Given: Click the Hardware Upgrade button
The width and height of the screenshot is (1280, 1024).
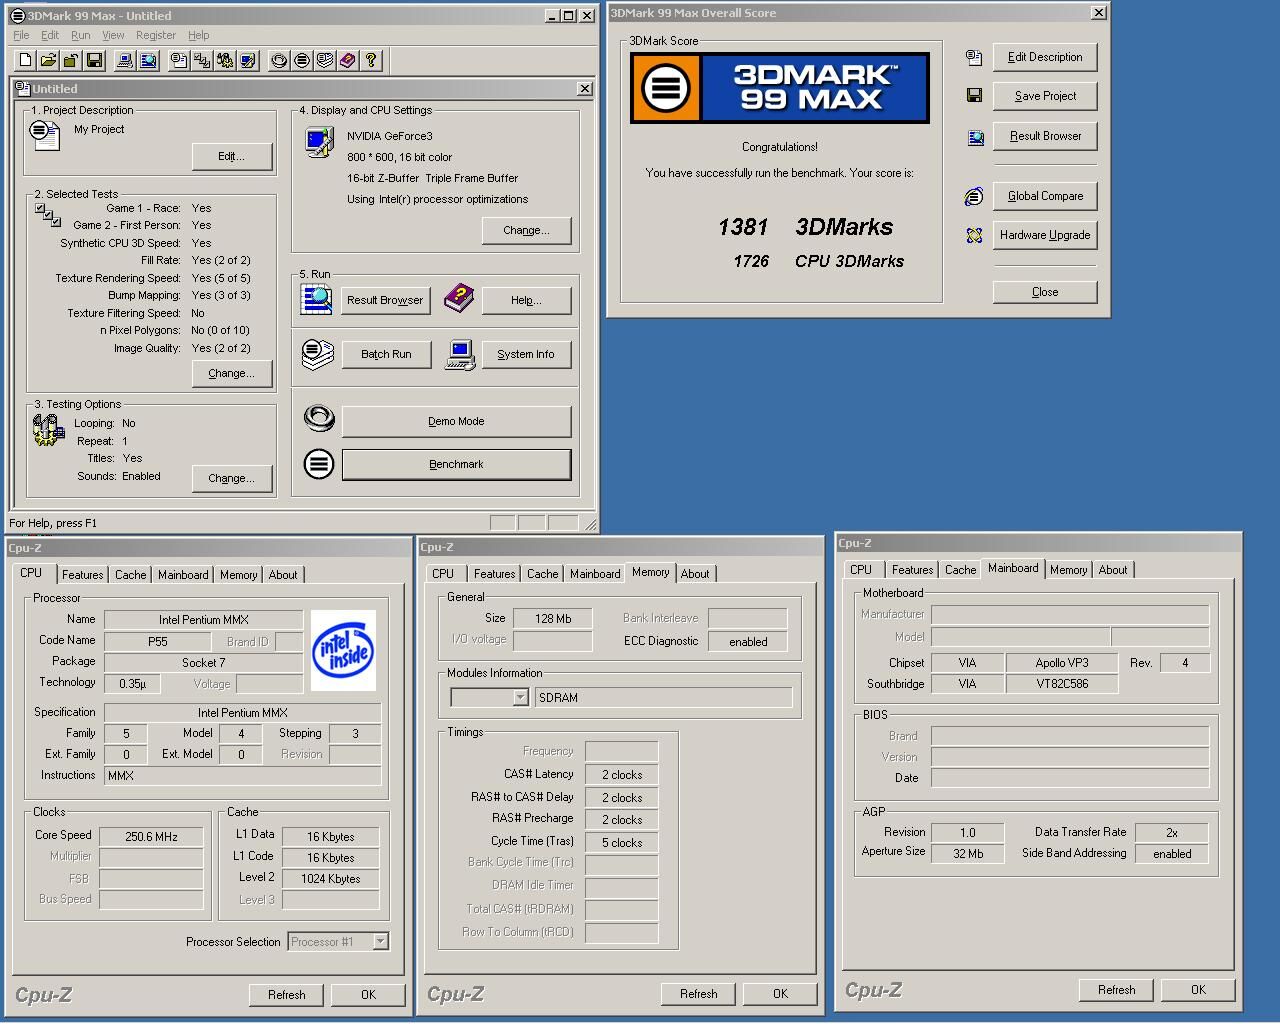Looking at the screenshot, I should (1045, 235).
